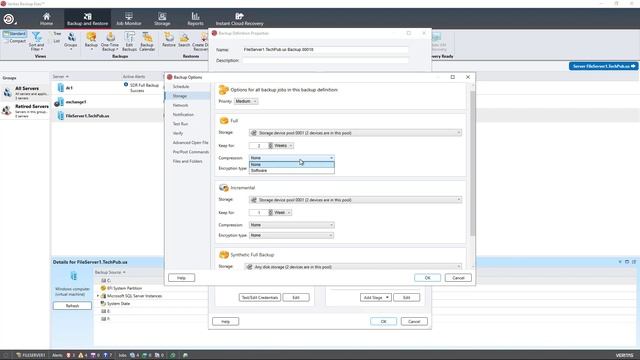Open the Incremental Encryption type dropdown
The image size is (640, 360).
click(x=291, y=236)
